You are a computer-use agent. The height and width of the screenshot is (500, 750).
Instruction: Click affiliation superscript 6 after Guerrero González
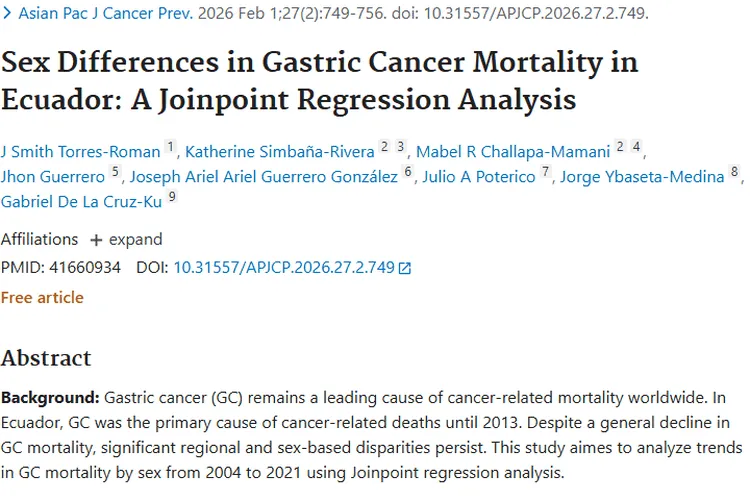(x=408, y=173)
